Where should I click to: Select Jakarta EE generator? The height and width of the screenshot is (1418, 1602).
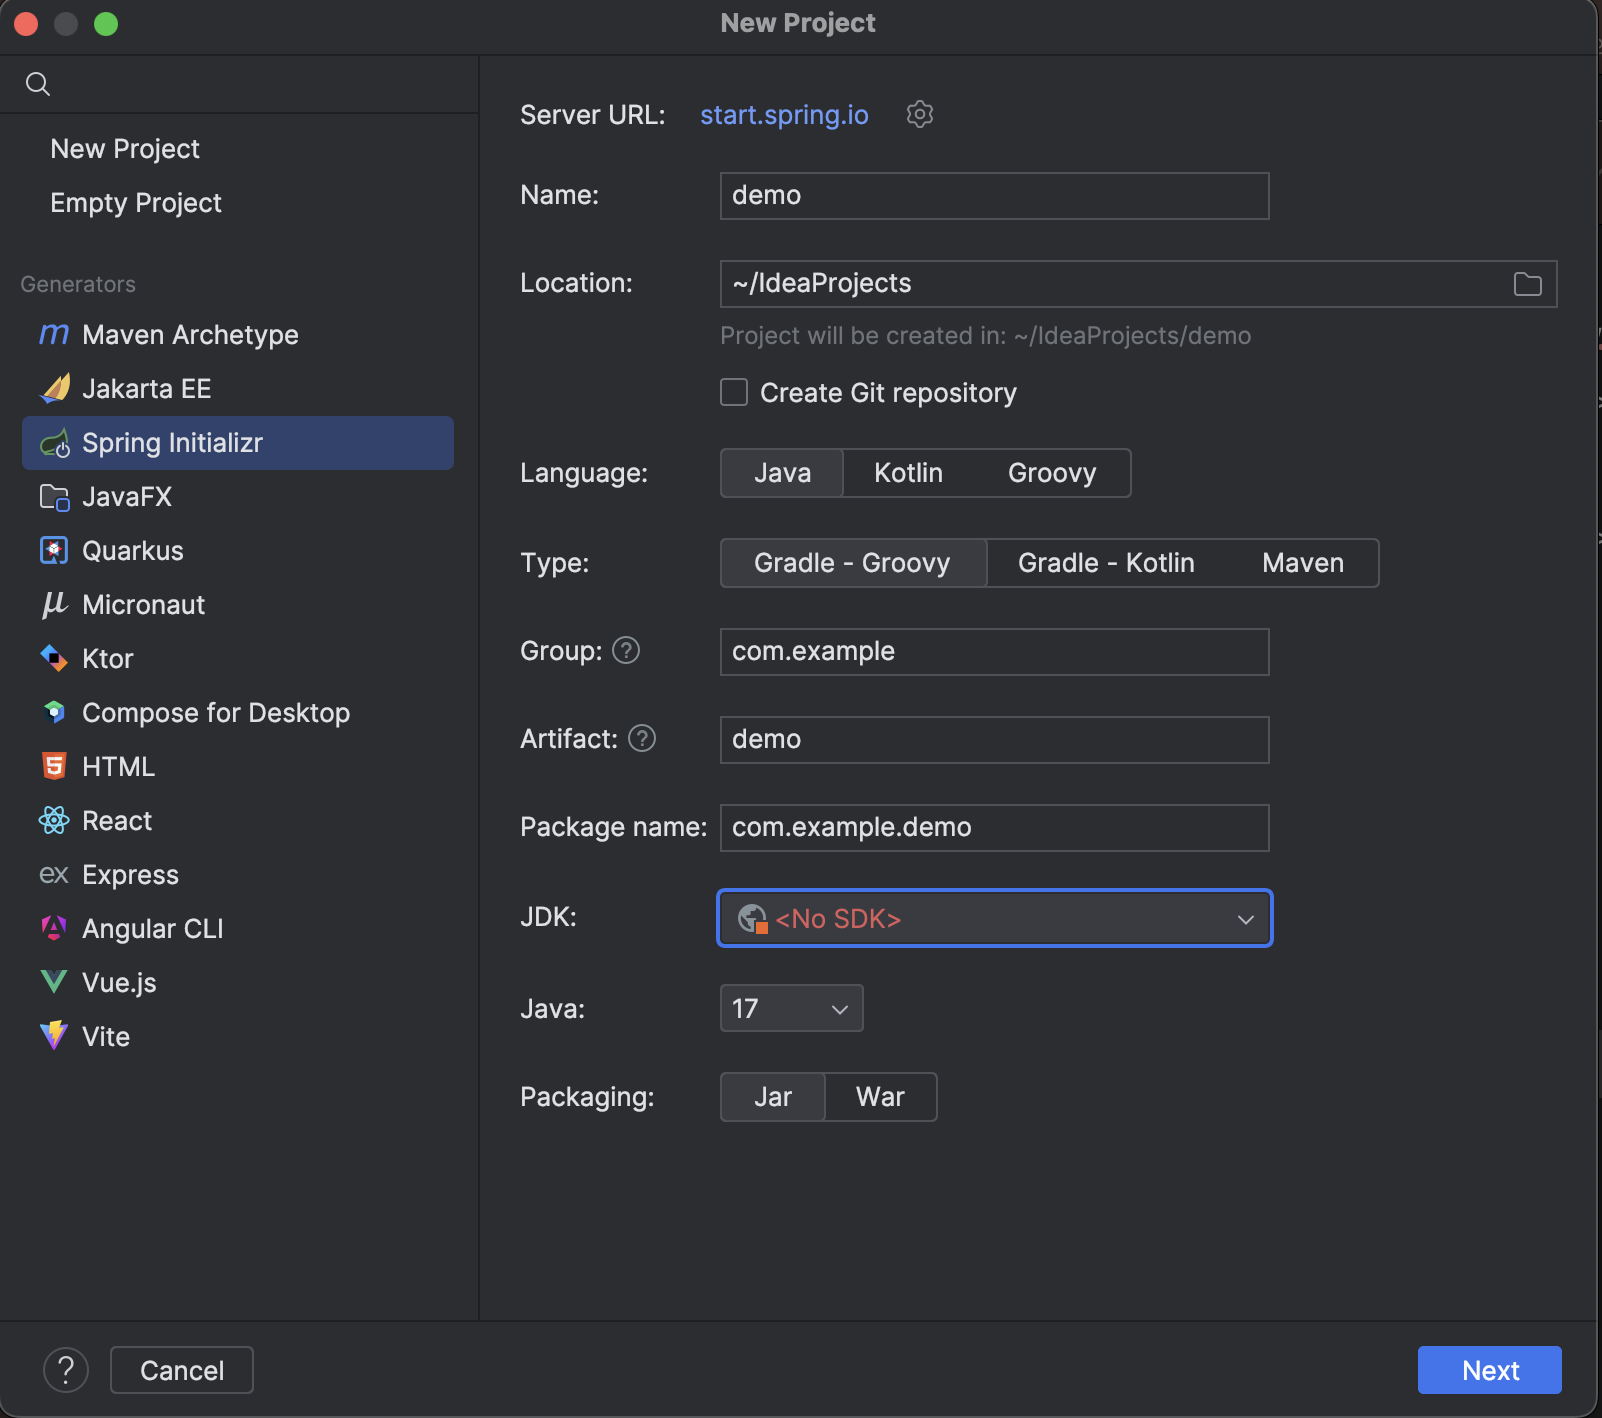tap(147, 389)
